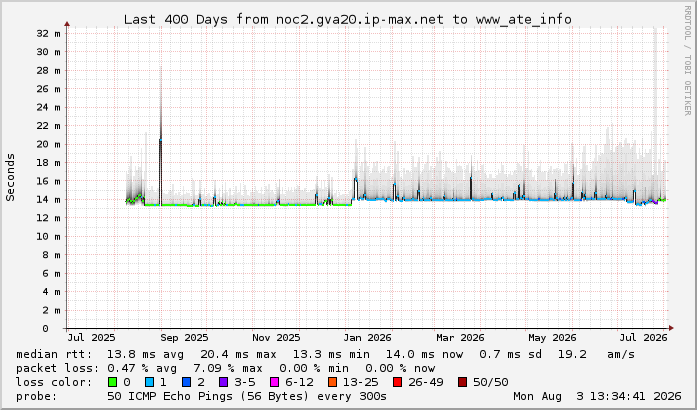The width and height of the screenshot is (697, 410).
Task: Click the 'May 2026' x-axis label
Action: pyautogui.click(x=552, y=338)
